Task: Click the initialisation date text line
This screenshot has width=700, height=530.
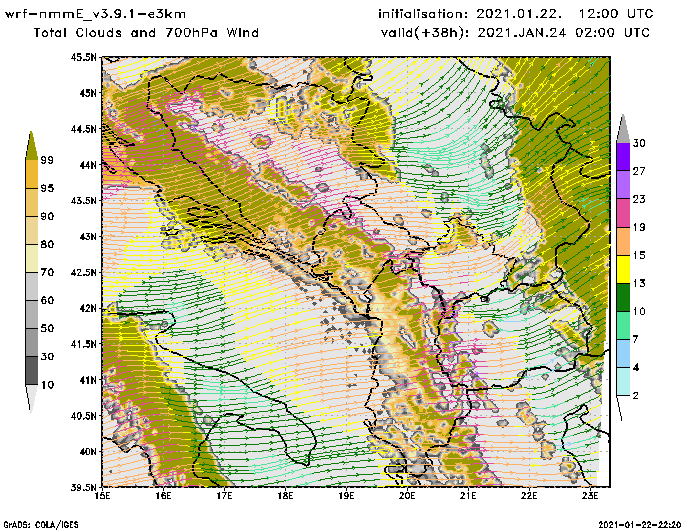Action: click(516, 14)
